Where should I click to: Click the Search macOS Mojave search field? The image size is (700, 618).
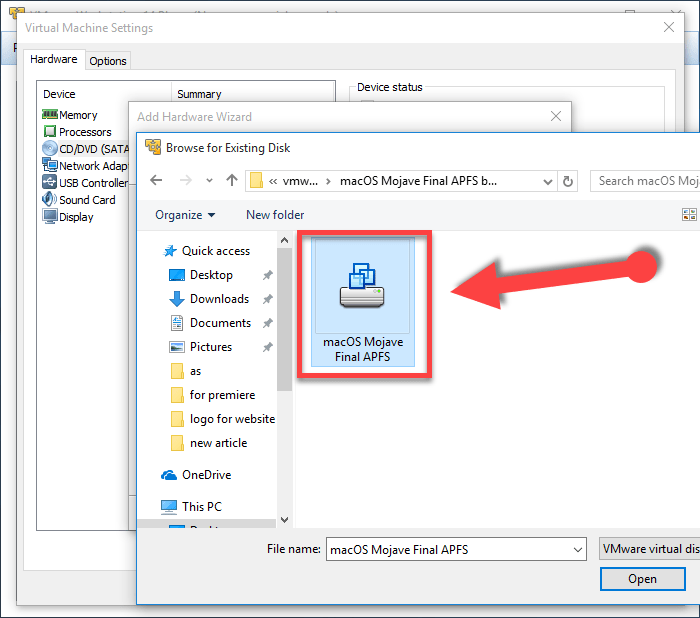click(x=646, y=181)
